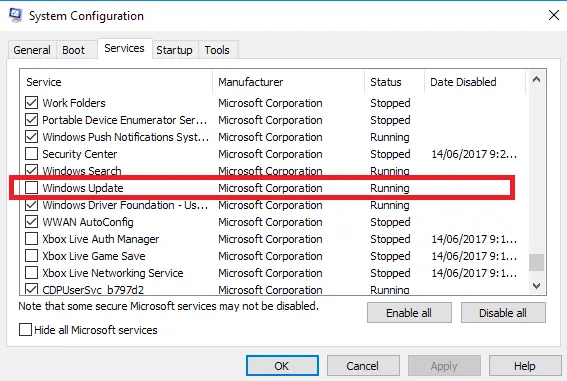567x381 pixels.
Task: Click Windows Update's Running status
Action: coord(390,188)
